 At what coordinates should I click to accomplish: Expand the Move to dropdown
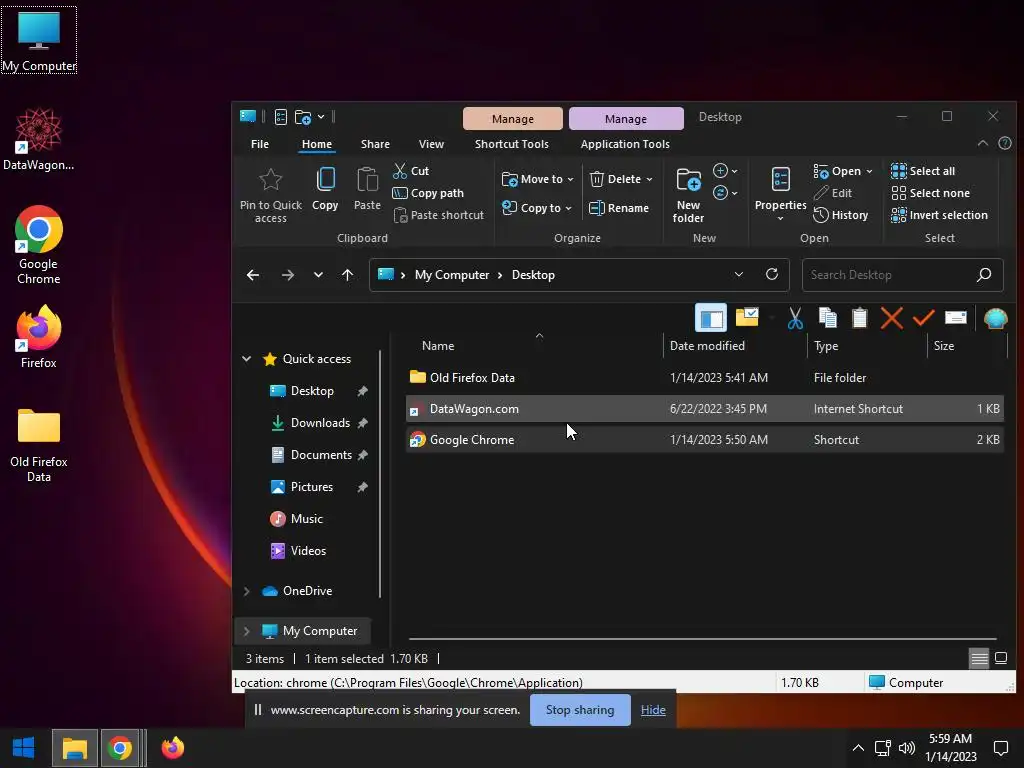coord(570,180)
